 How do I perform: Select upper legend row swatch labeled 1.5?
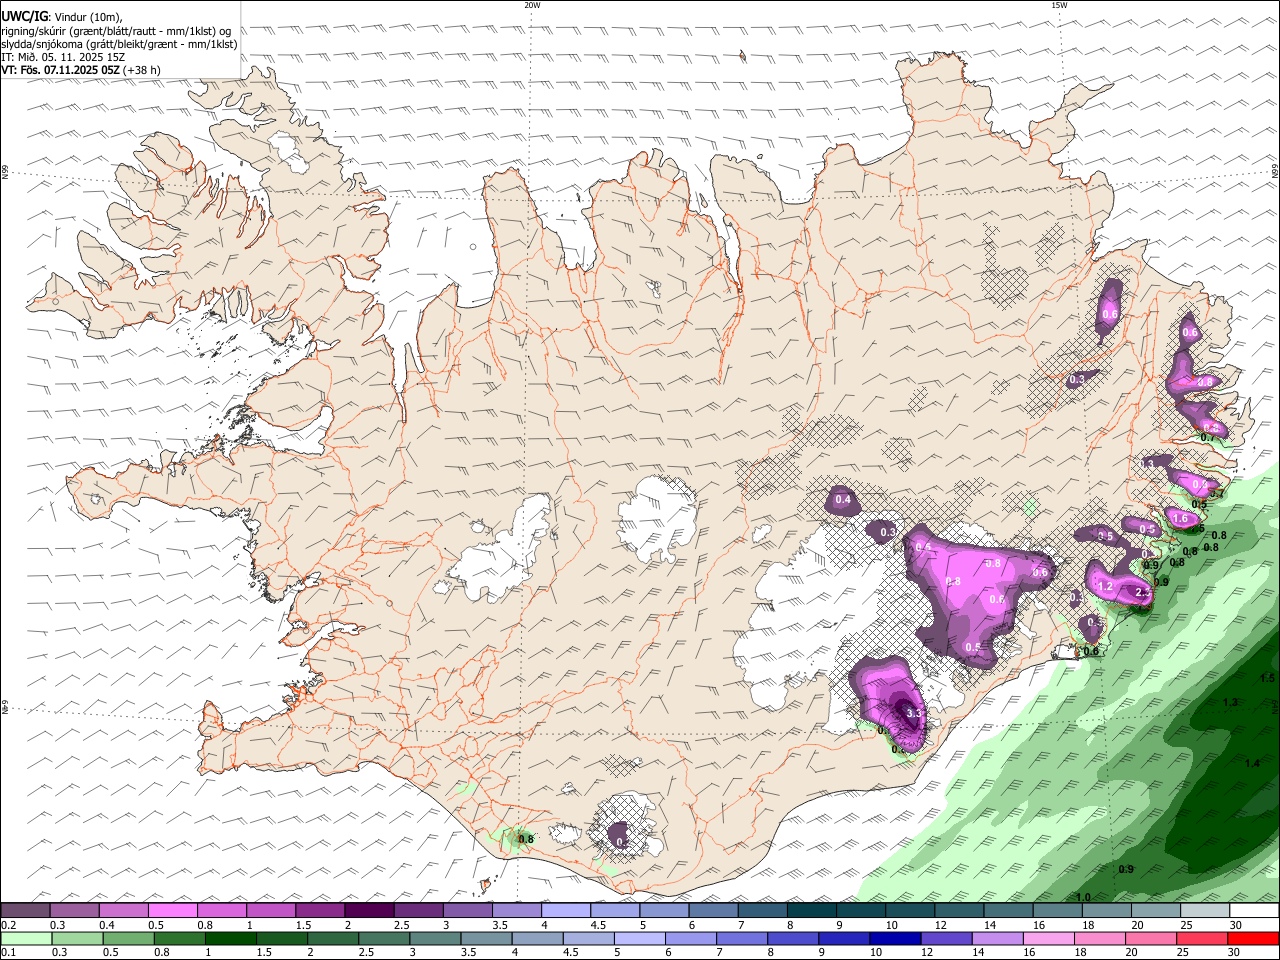[x=319, y=911]
